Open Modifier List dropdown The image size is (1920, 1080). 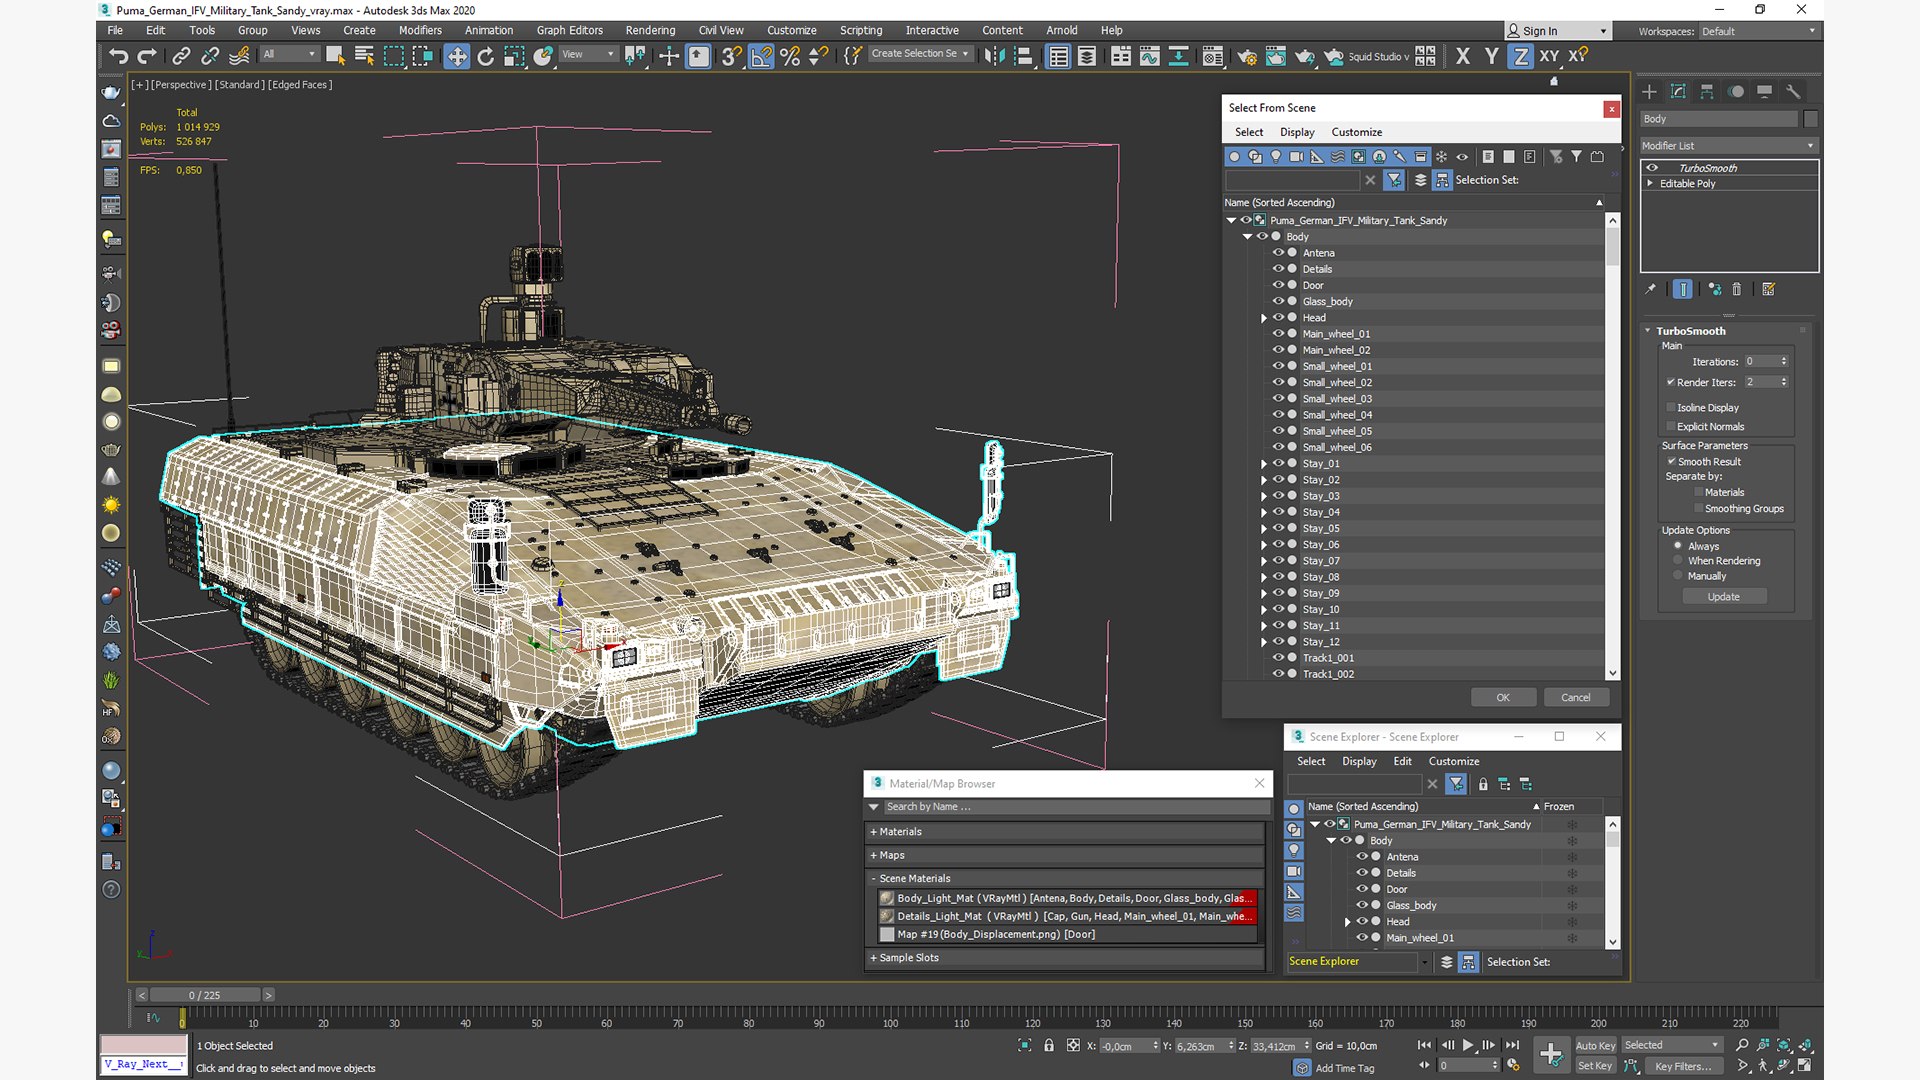pyautogui.click(x=1728, y=145)
